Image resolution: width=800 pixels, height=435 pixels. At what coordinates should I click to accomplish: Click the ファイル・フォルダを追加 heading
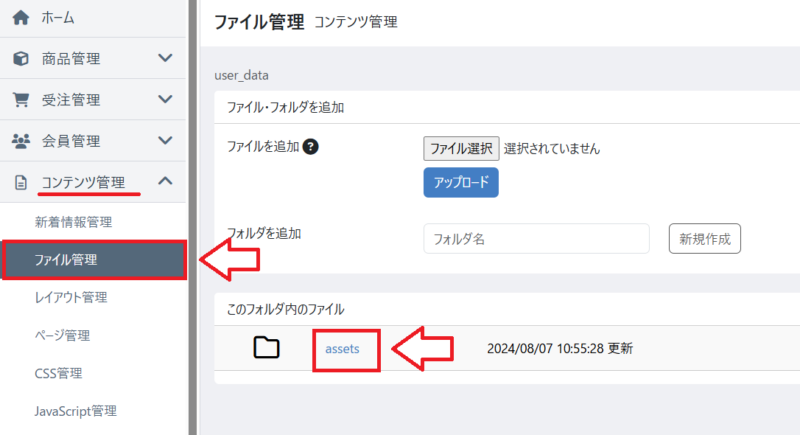[x=285, y=108]
